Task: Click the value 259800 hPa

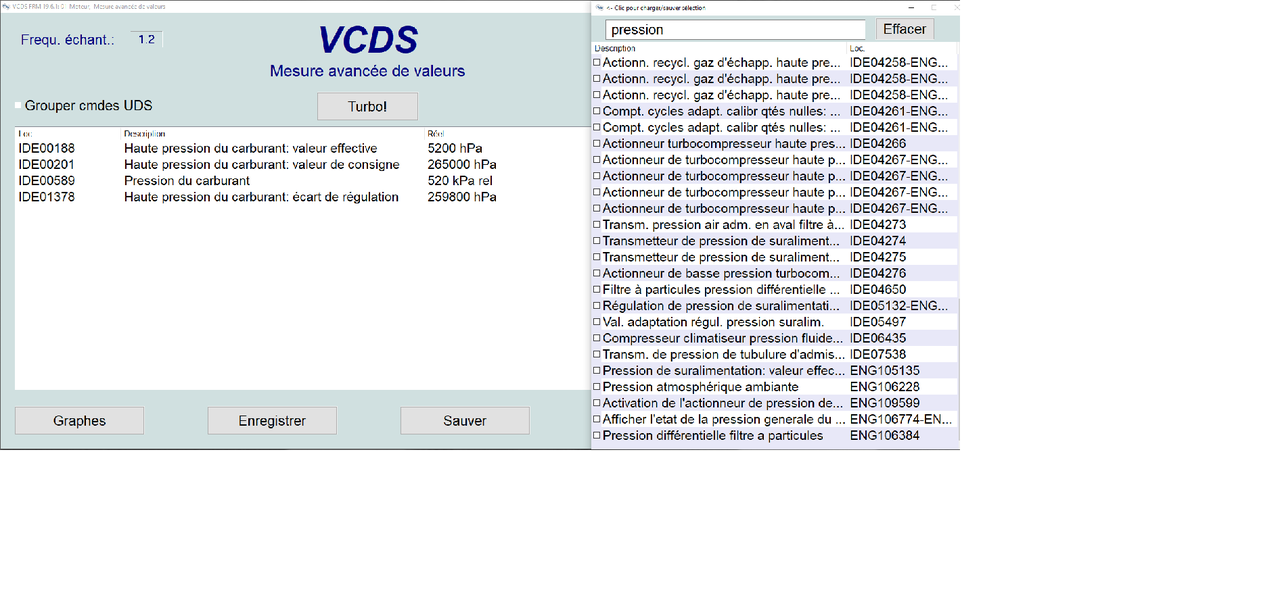Action: click(462, 197)
